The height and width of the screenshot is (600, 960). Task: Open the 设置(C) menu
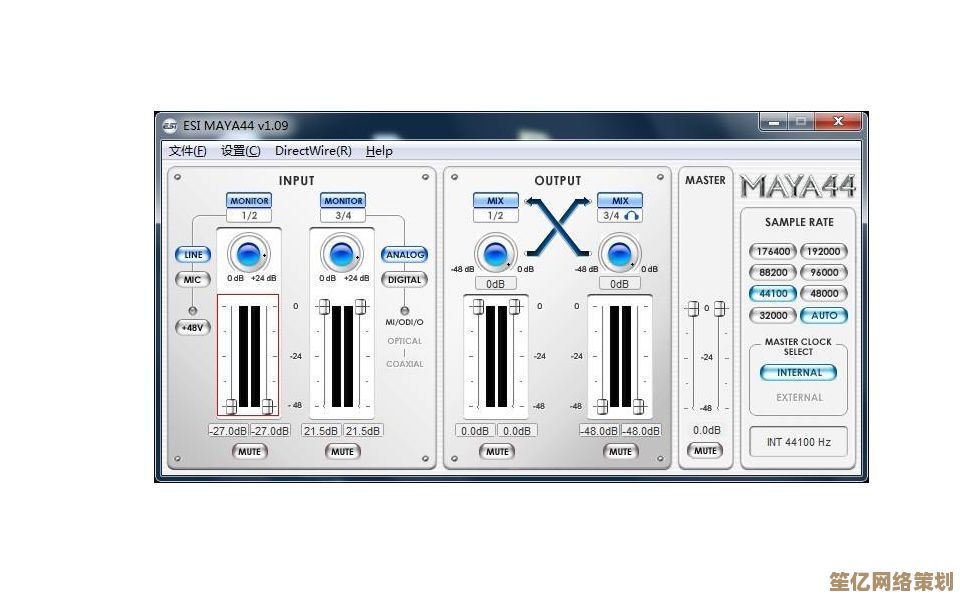click(241, 151)
